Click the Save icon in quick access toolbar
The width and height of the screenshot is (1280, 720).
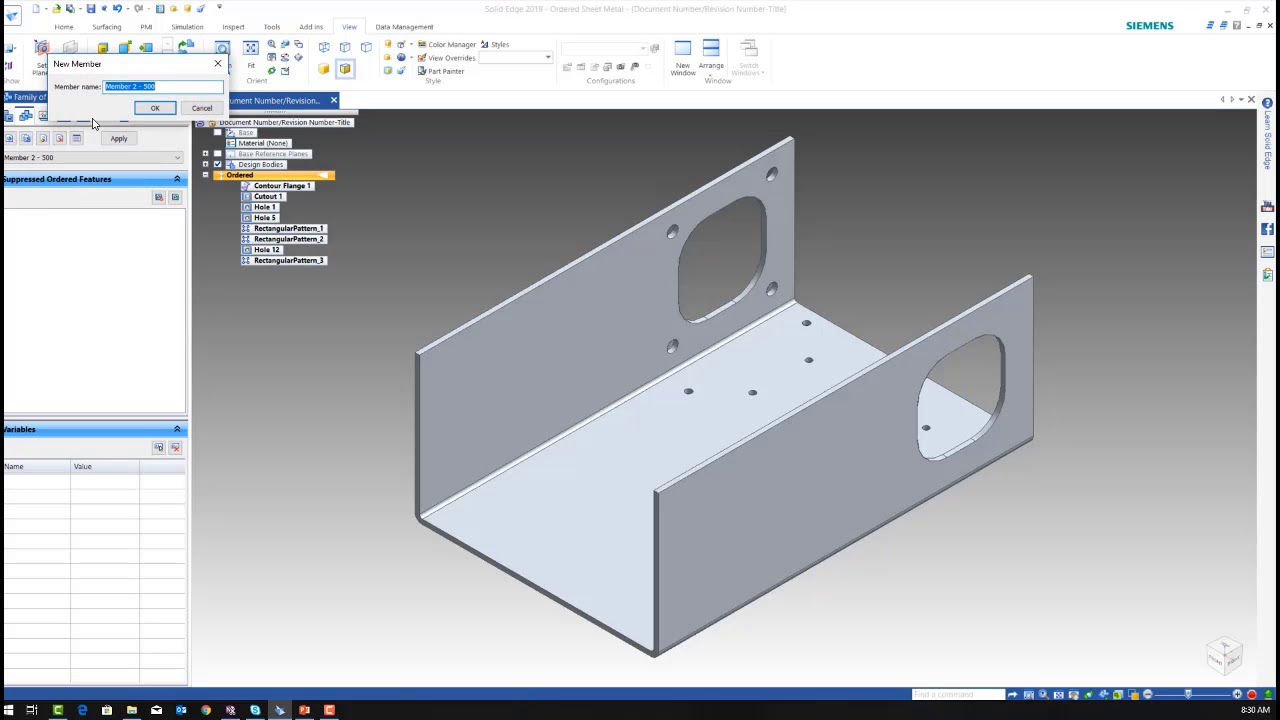click(x=90, y=9)
